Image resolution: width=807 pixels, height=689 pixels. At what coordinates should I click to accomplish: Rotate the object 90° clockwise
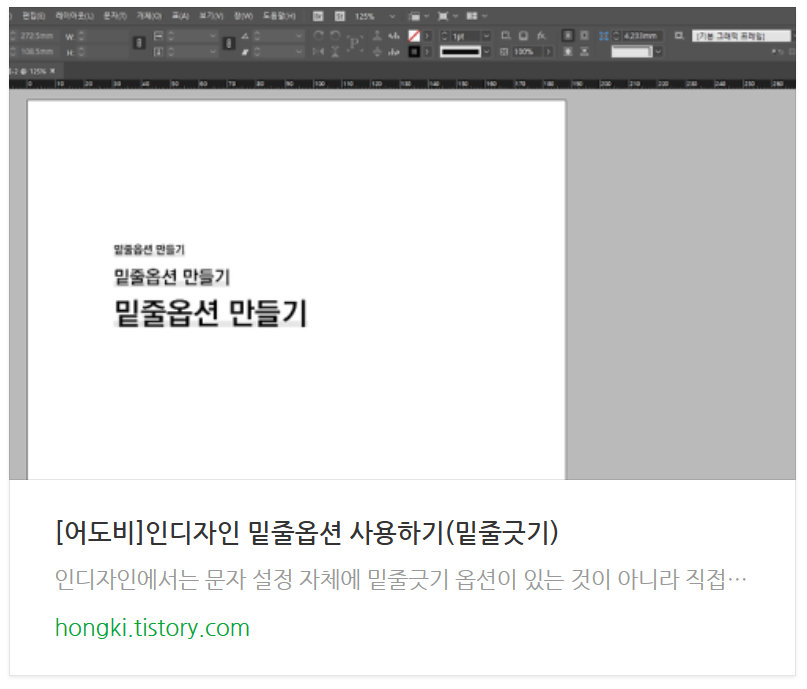[319, 36]
